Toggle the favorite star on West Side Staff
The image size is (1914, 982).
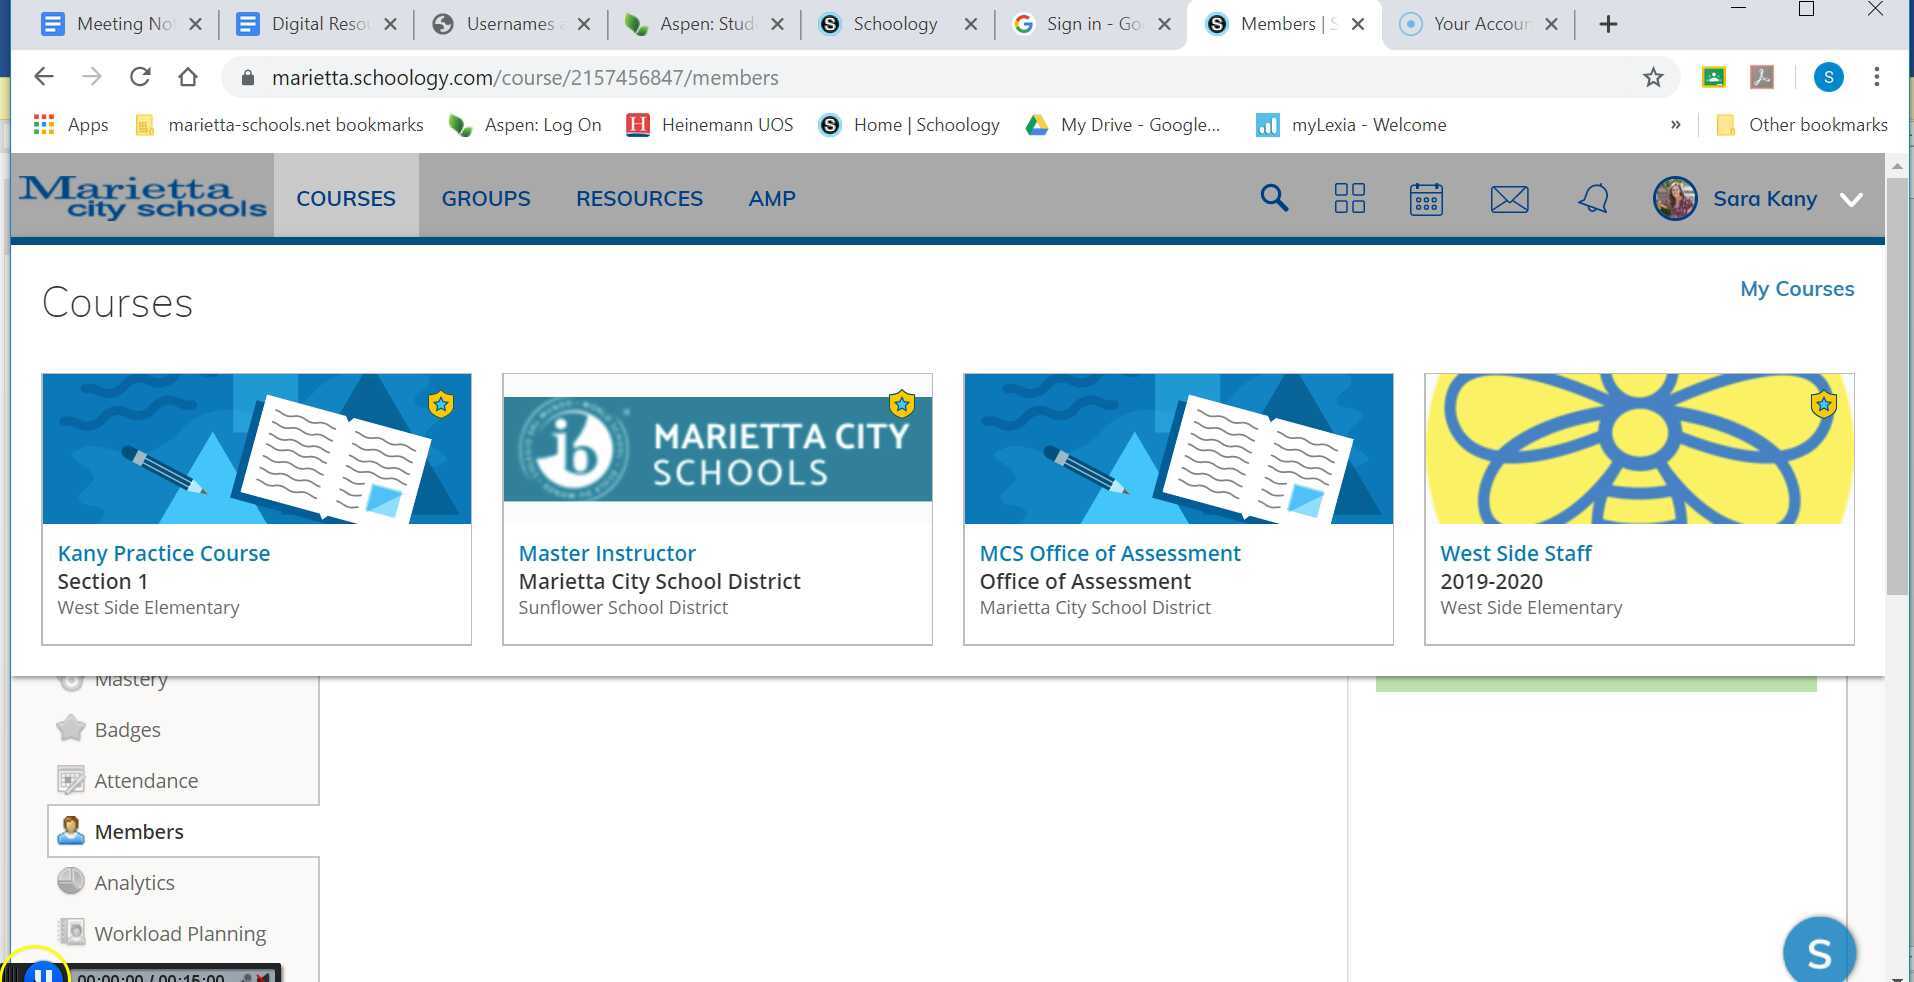pos(1823,404)
